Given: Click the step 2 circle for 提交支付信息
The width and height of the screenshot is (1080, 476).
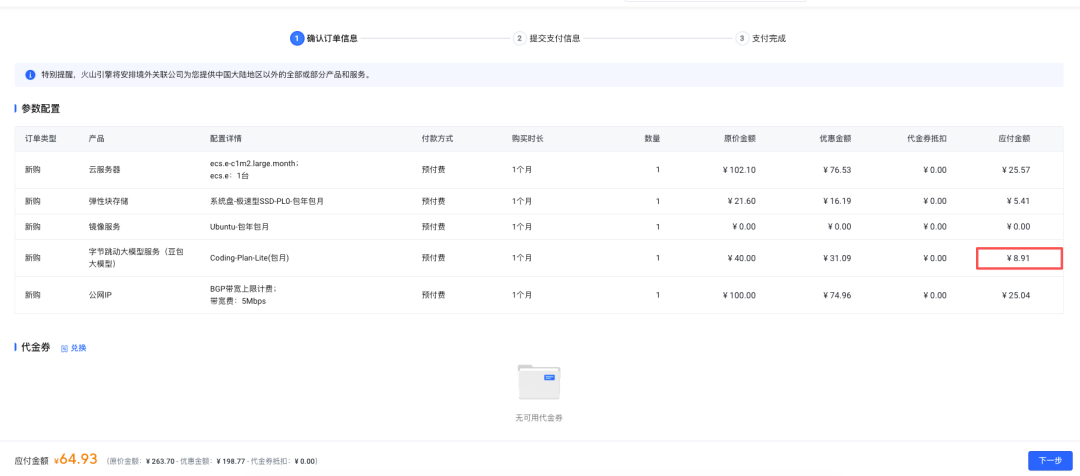Looking at the screenshot, I should [x=519, y=39].
